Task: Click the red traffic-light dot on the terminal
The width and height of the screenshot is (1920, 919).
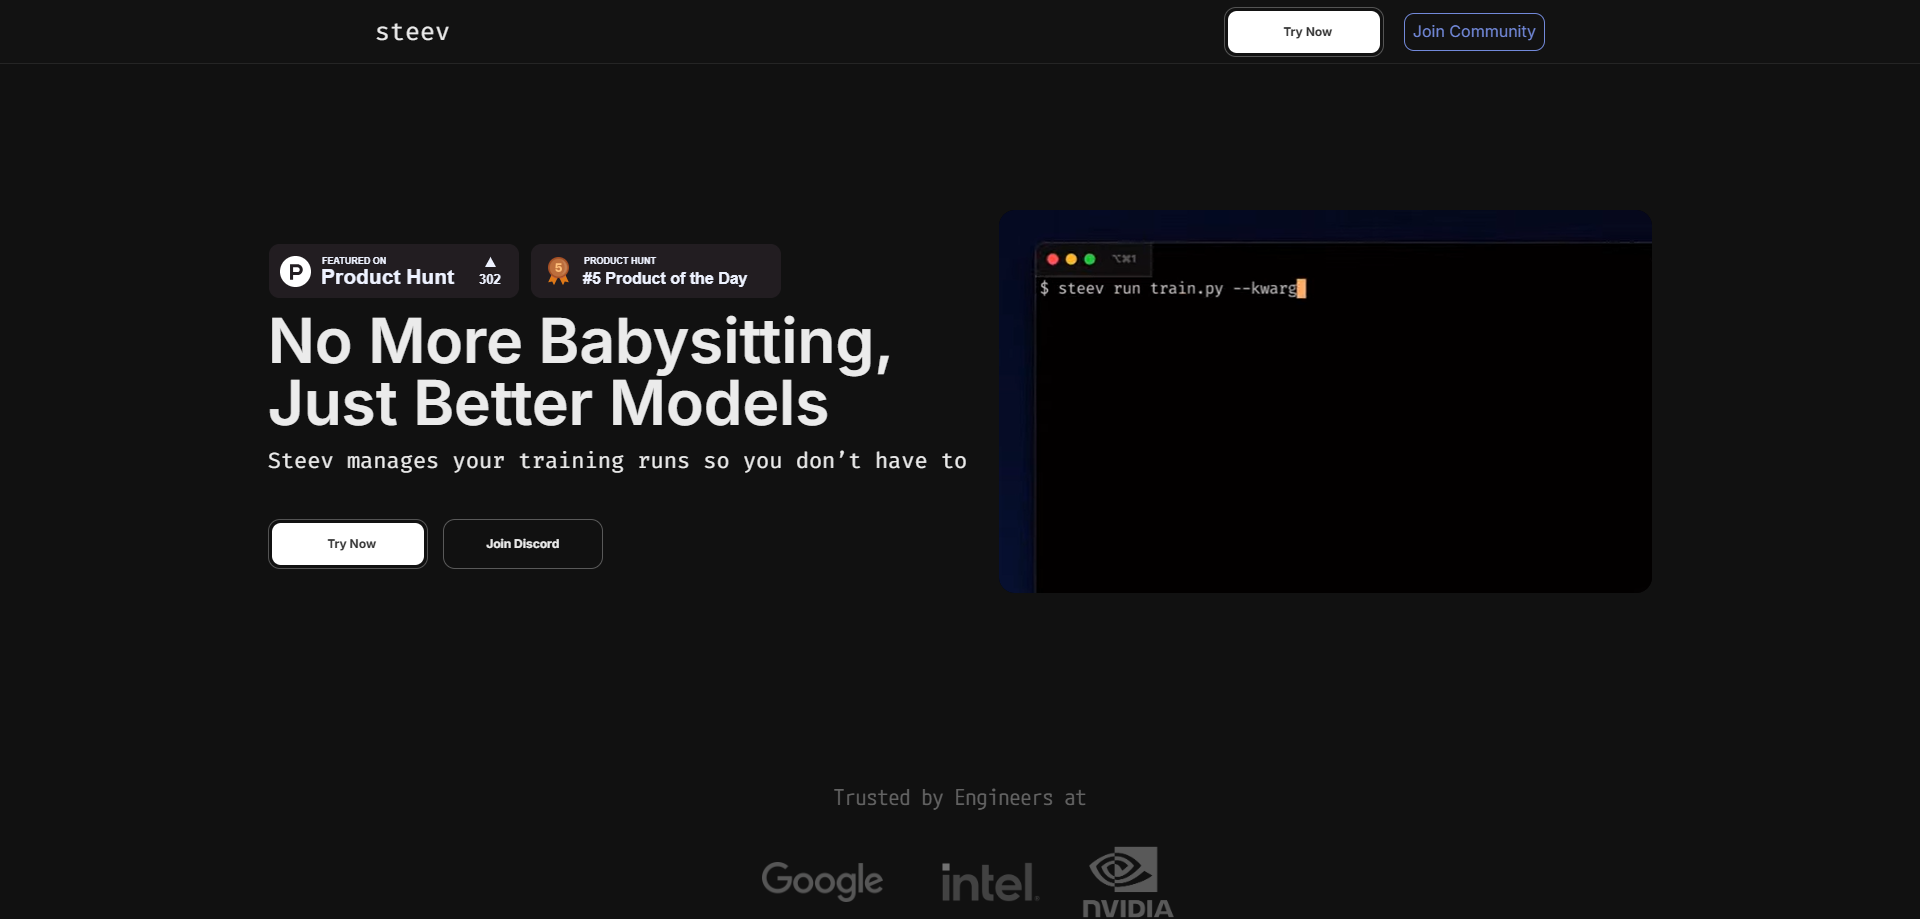Action: click(1054, 259)
